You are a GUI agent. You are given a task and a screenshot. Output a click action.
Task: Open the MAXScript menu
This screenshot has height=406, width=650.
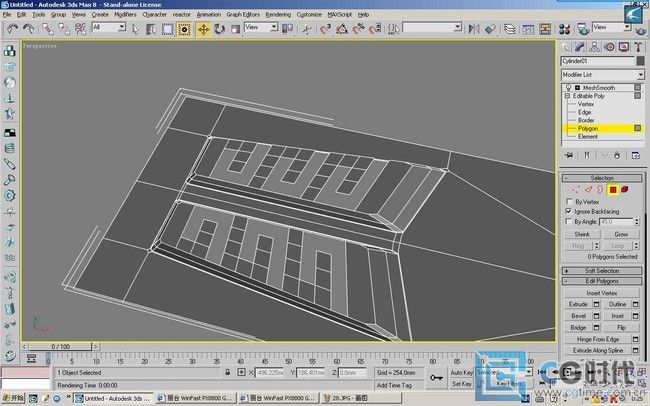[x=340, y=15]
